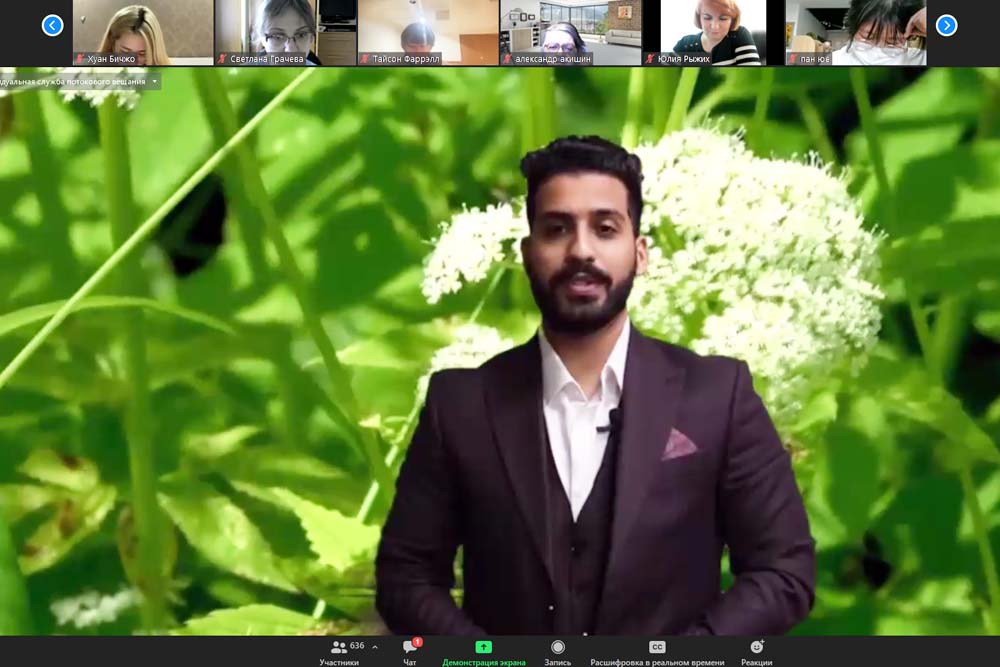Select Юлия Рыжих's video thumbnail
The width and height of the screenshot is (1000, 667).
(712, 32)
